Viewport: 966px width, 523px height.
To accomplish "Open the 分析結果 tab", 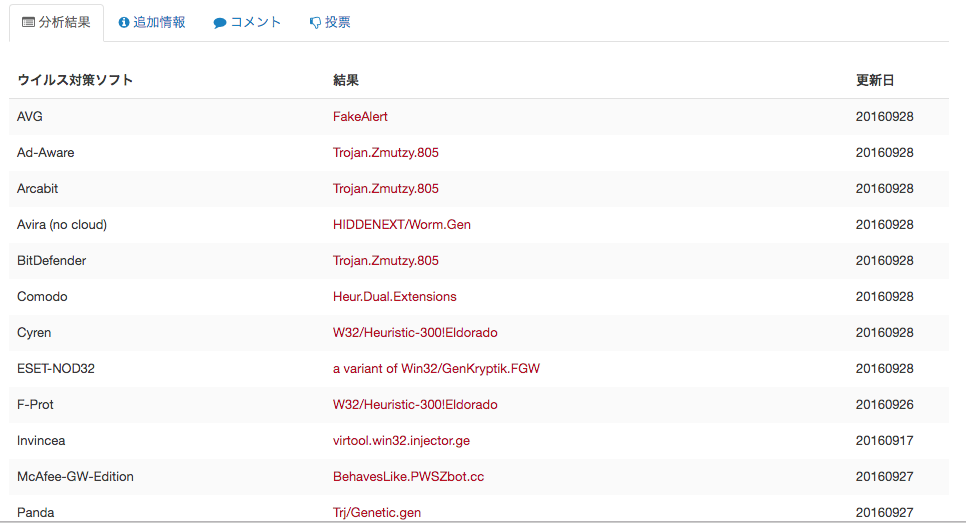I will tap(56, 23).
